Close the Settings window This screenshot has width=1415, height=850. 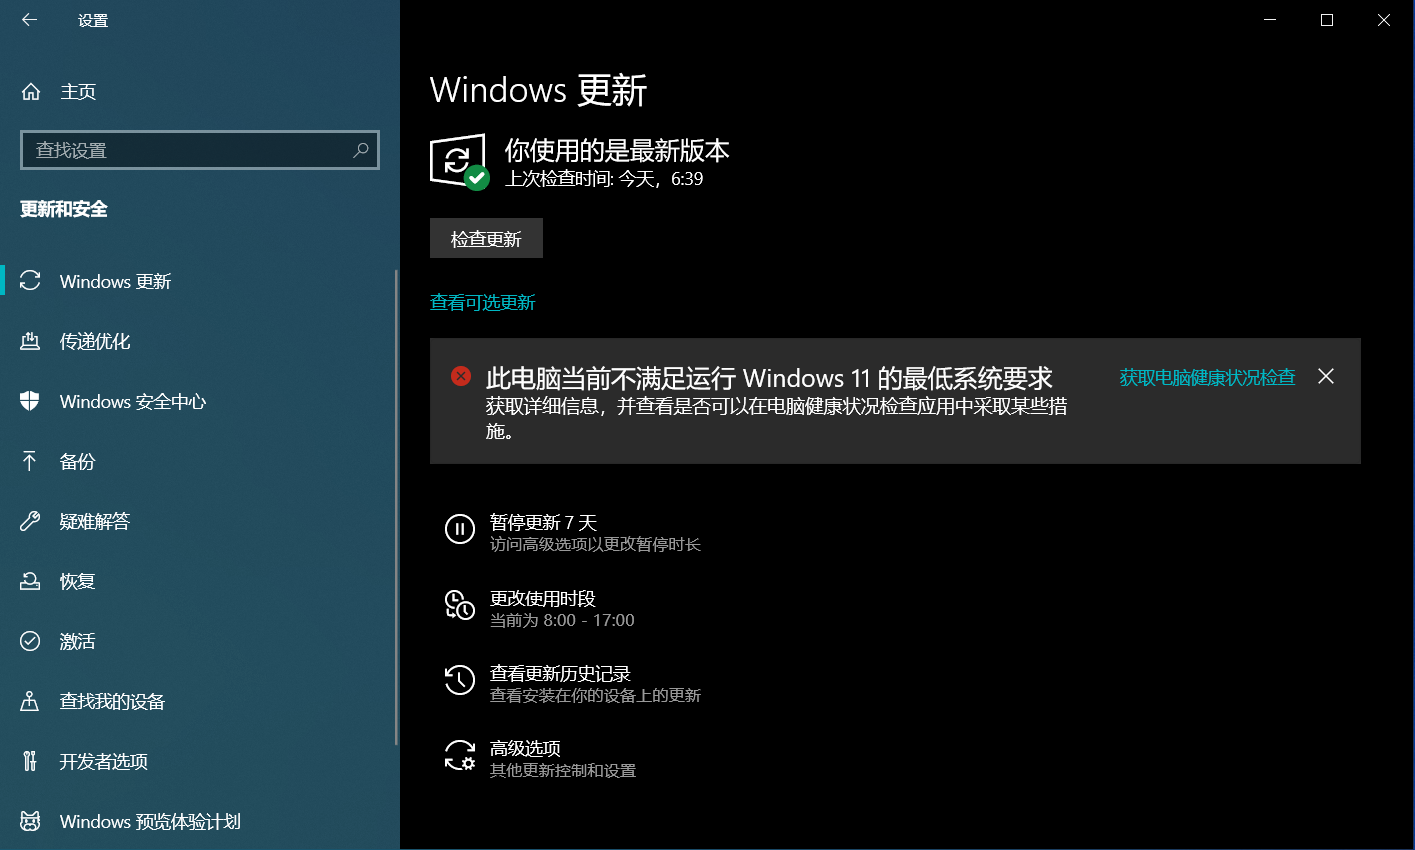(x=1384, y=20)
